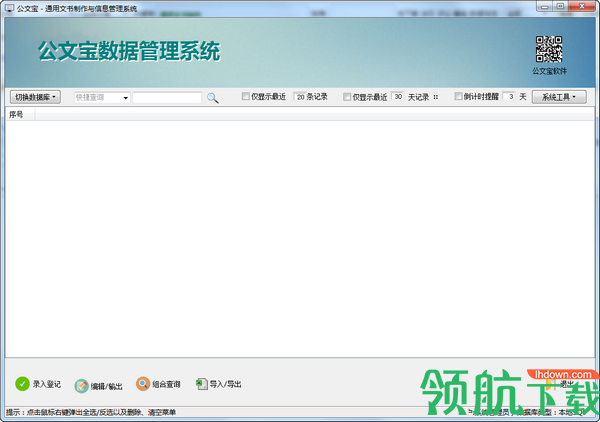Click the 20 records count field
The height and width of the screenshot is (422, 600).
(x=300, y=97)
